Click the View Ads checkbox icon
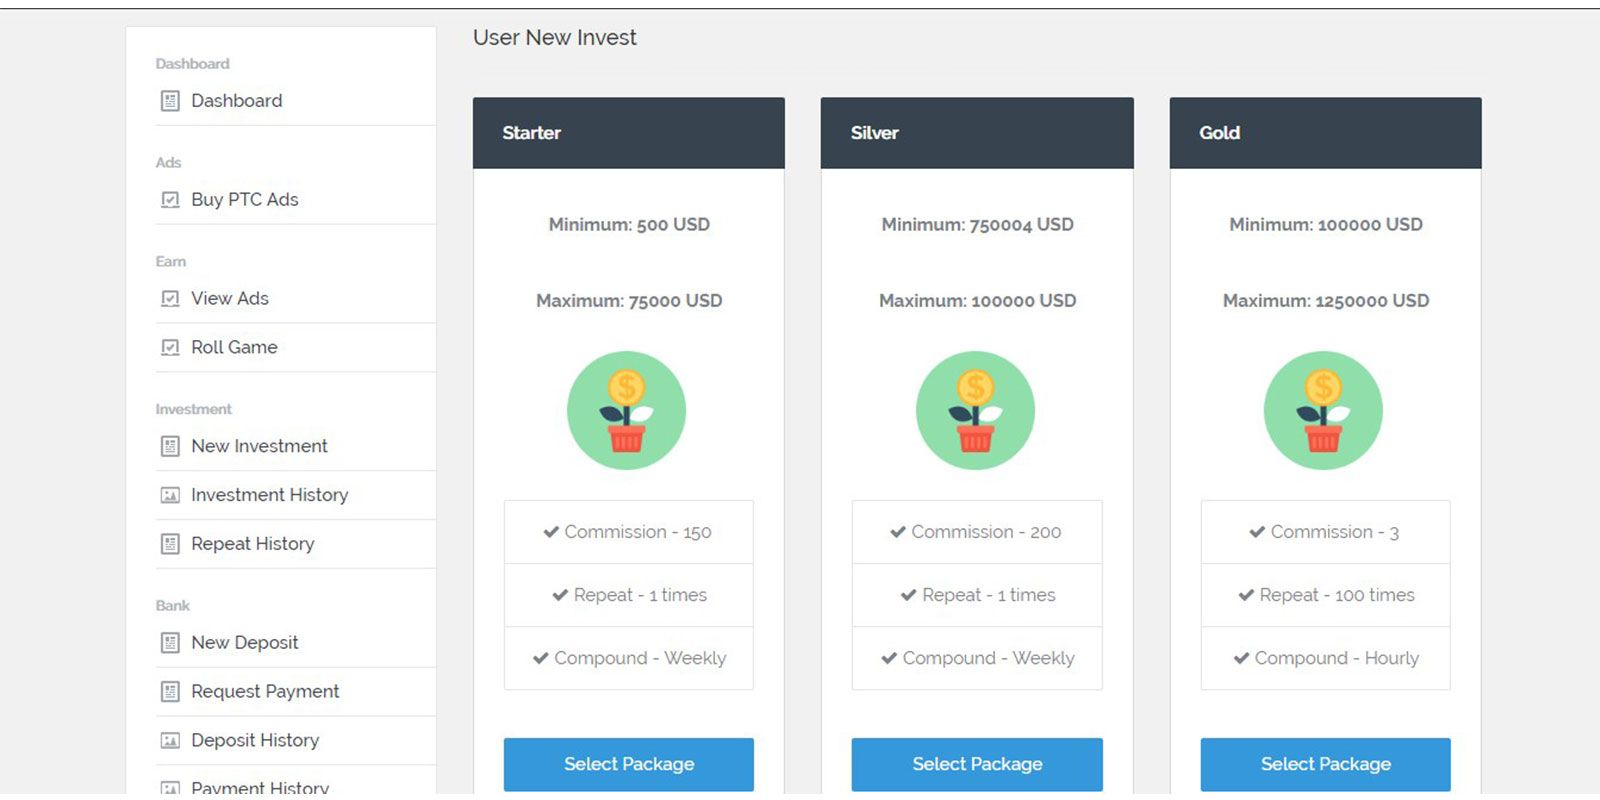 (x=170, y=299)
